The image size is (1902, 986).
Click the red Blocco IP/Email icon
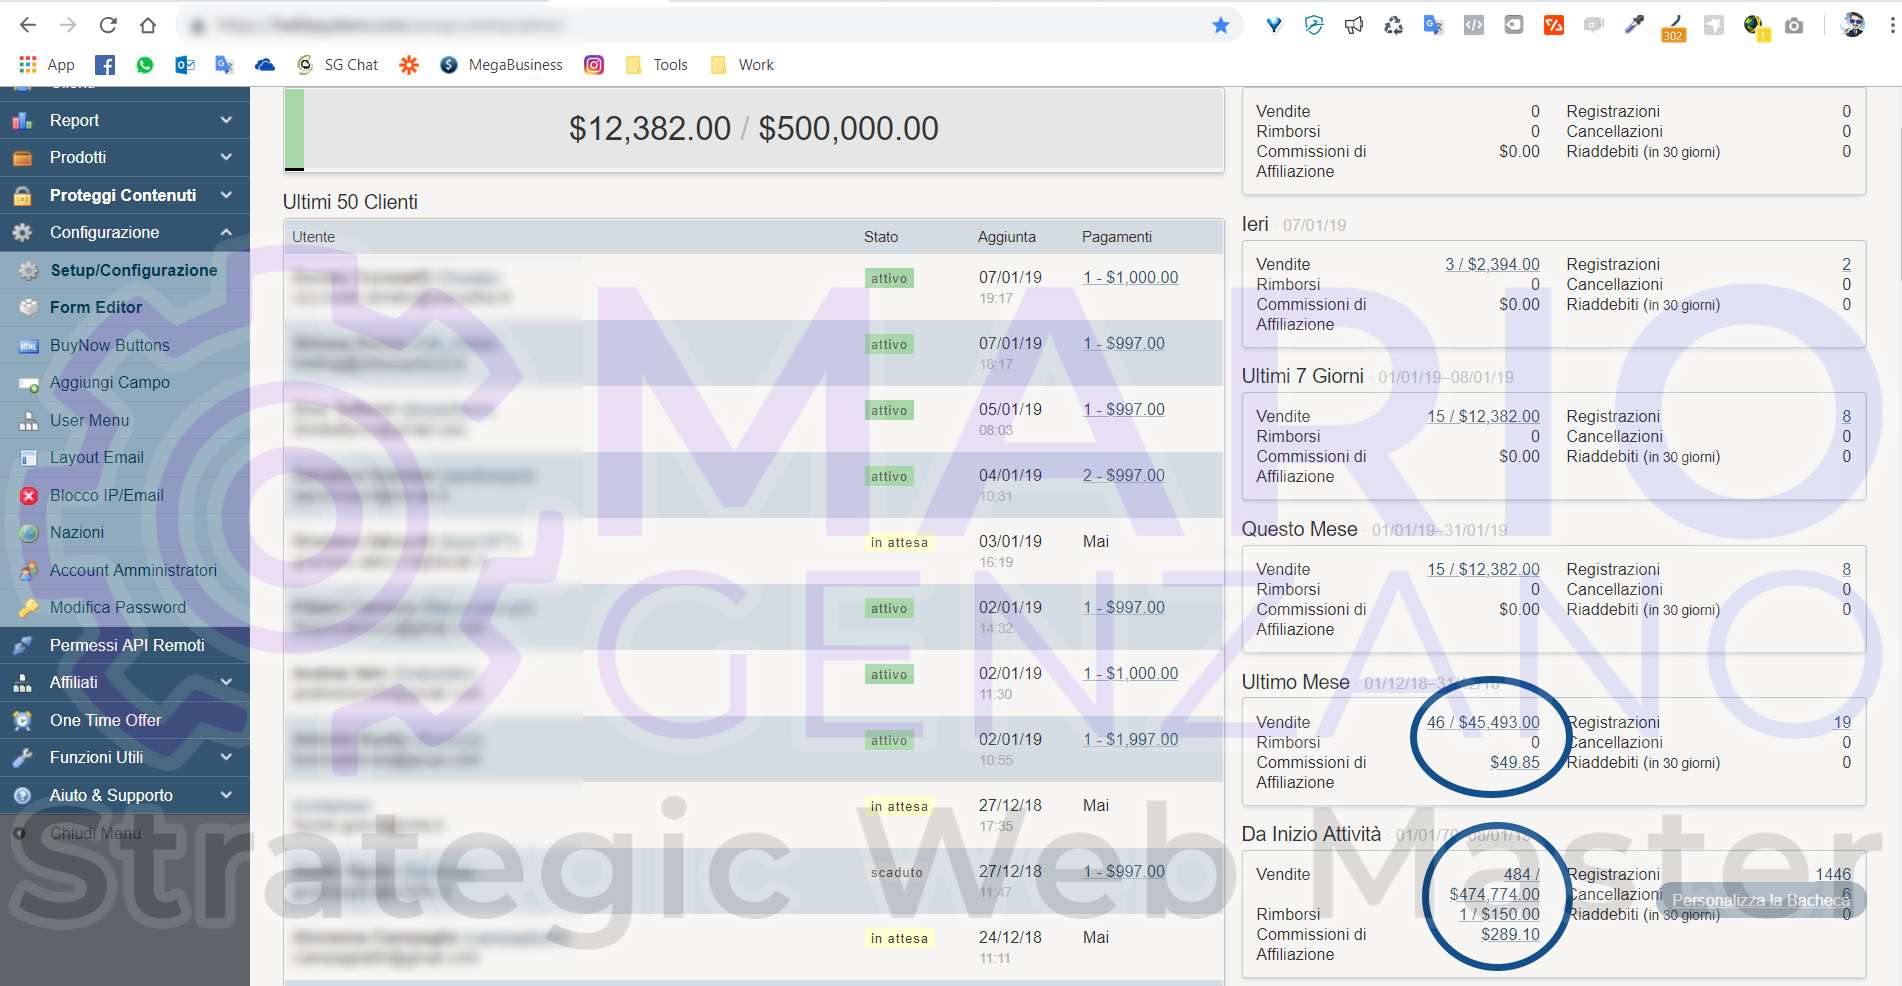pos(29,496)
